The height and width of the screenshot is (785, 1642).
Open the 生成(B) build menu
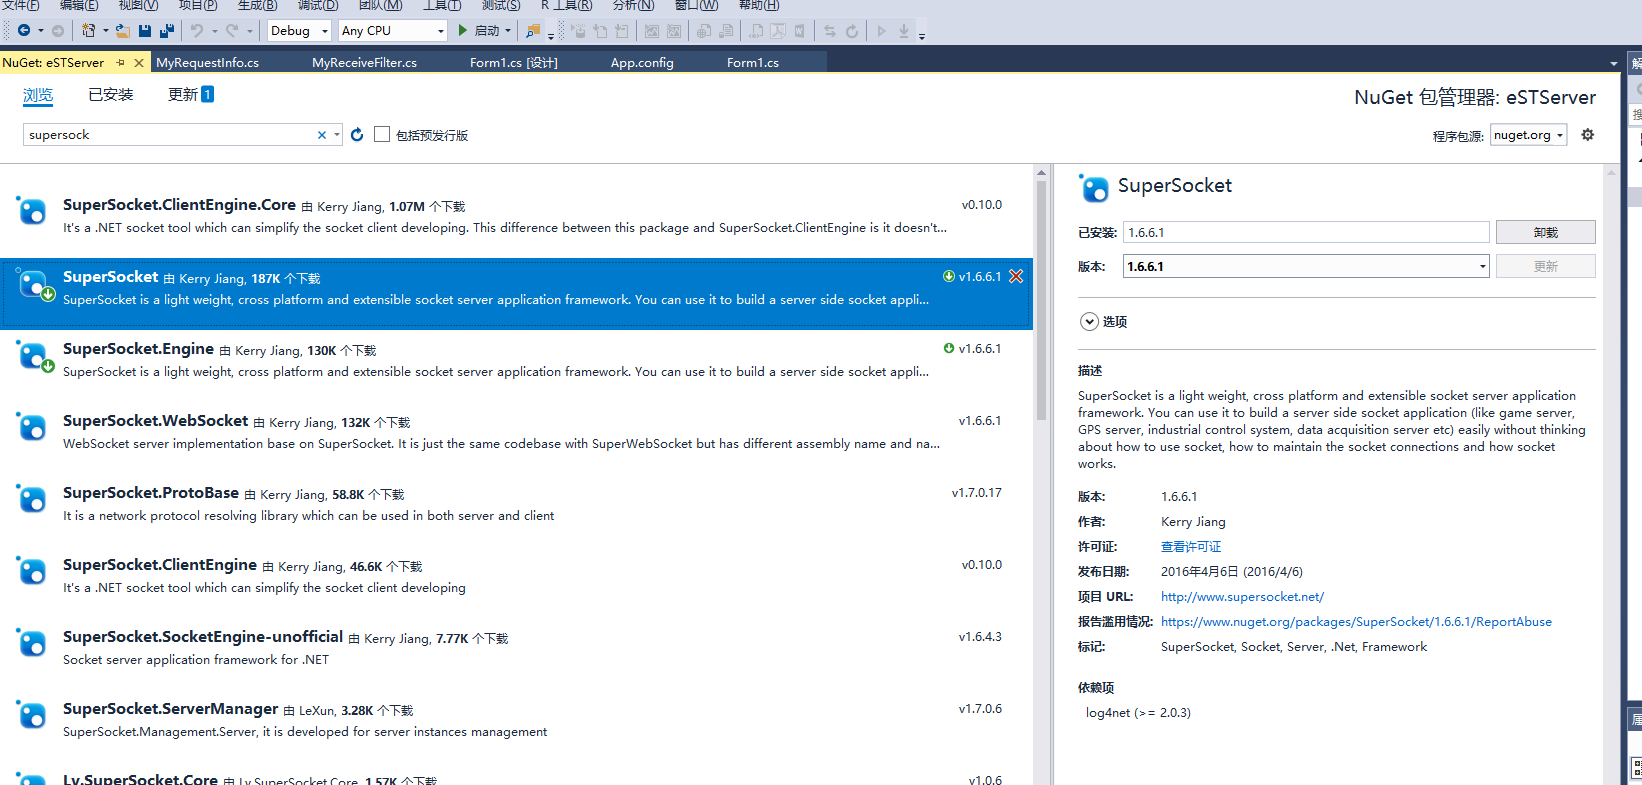257,5
